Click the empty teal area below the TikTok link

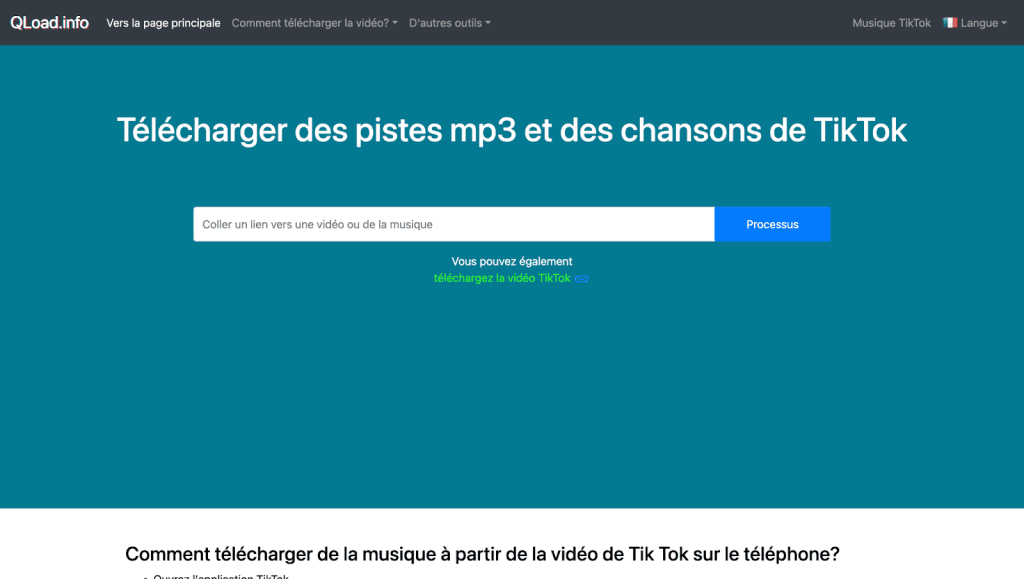pyautogui.click(x=512, y=400)
